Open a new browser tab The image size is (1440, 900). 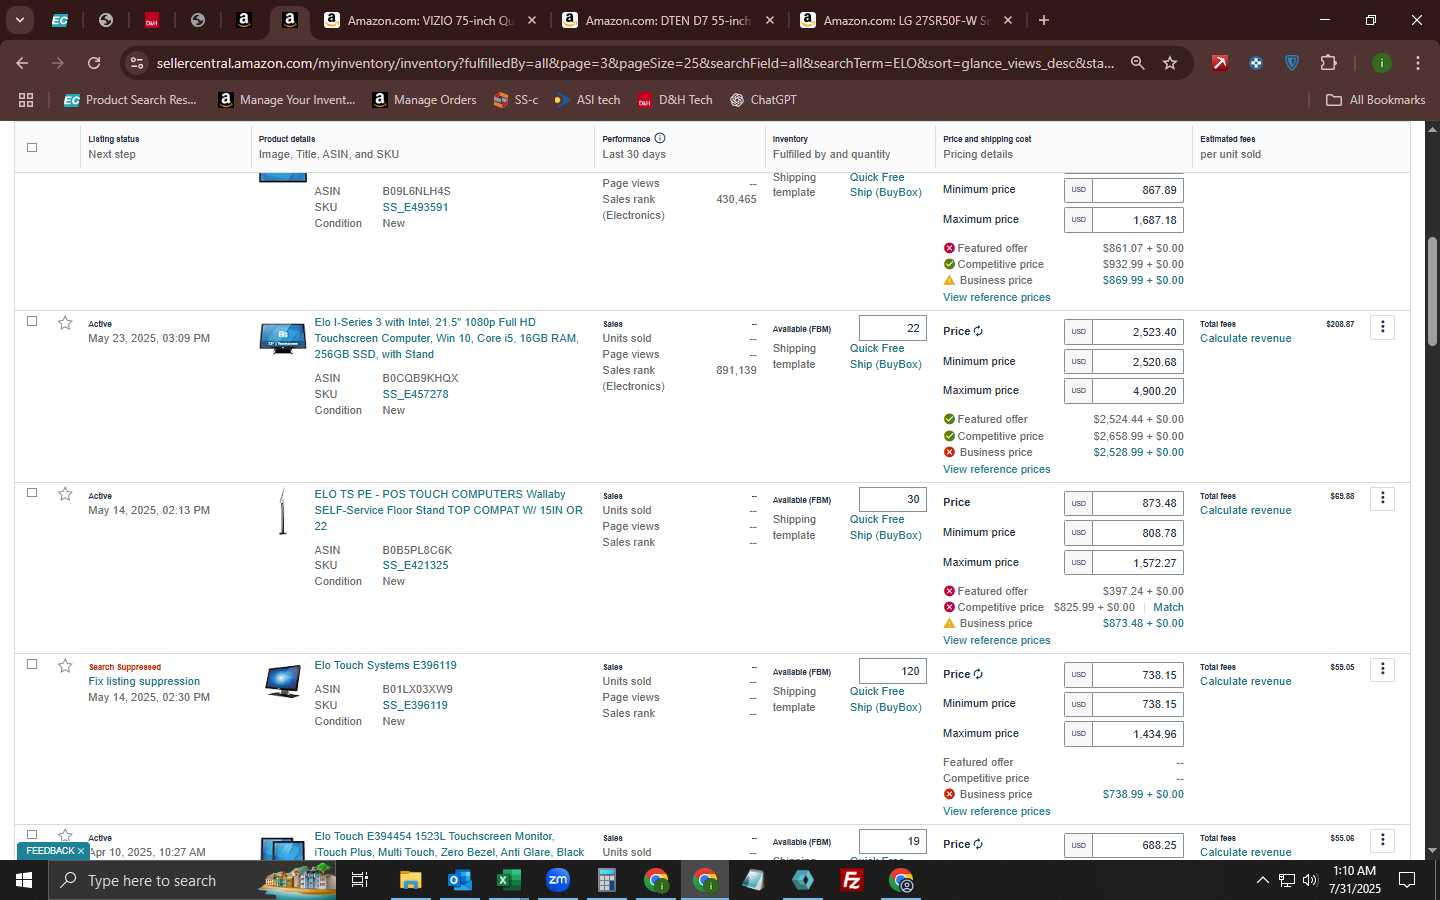1044,20
